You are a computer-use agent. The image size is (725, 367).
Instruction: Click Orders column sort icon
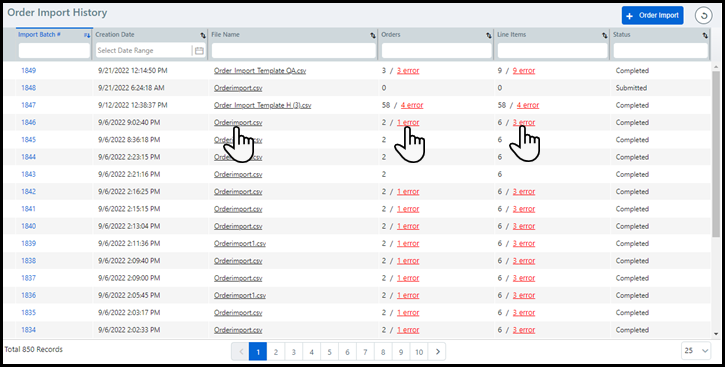click(489, 35)
